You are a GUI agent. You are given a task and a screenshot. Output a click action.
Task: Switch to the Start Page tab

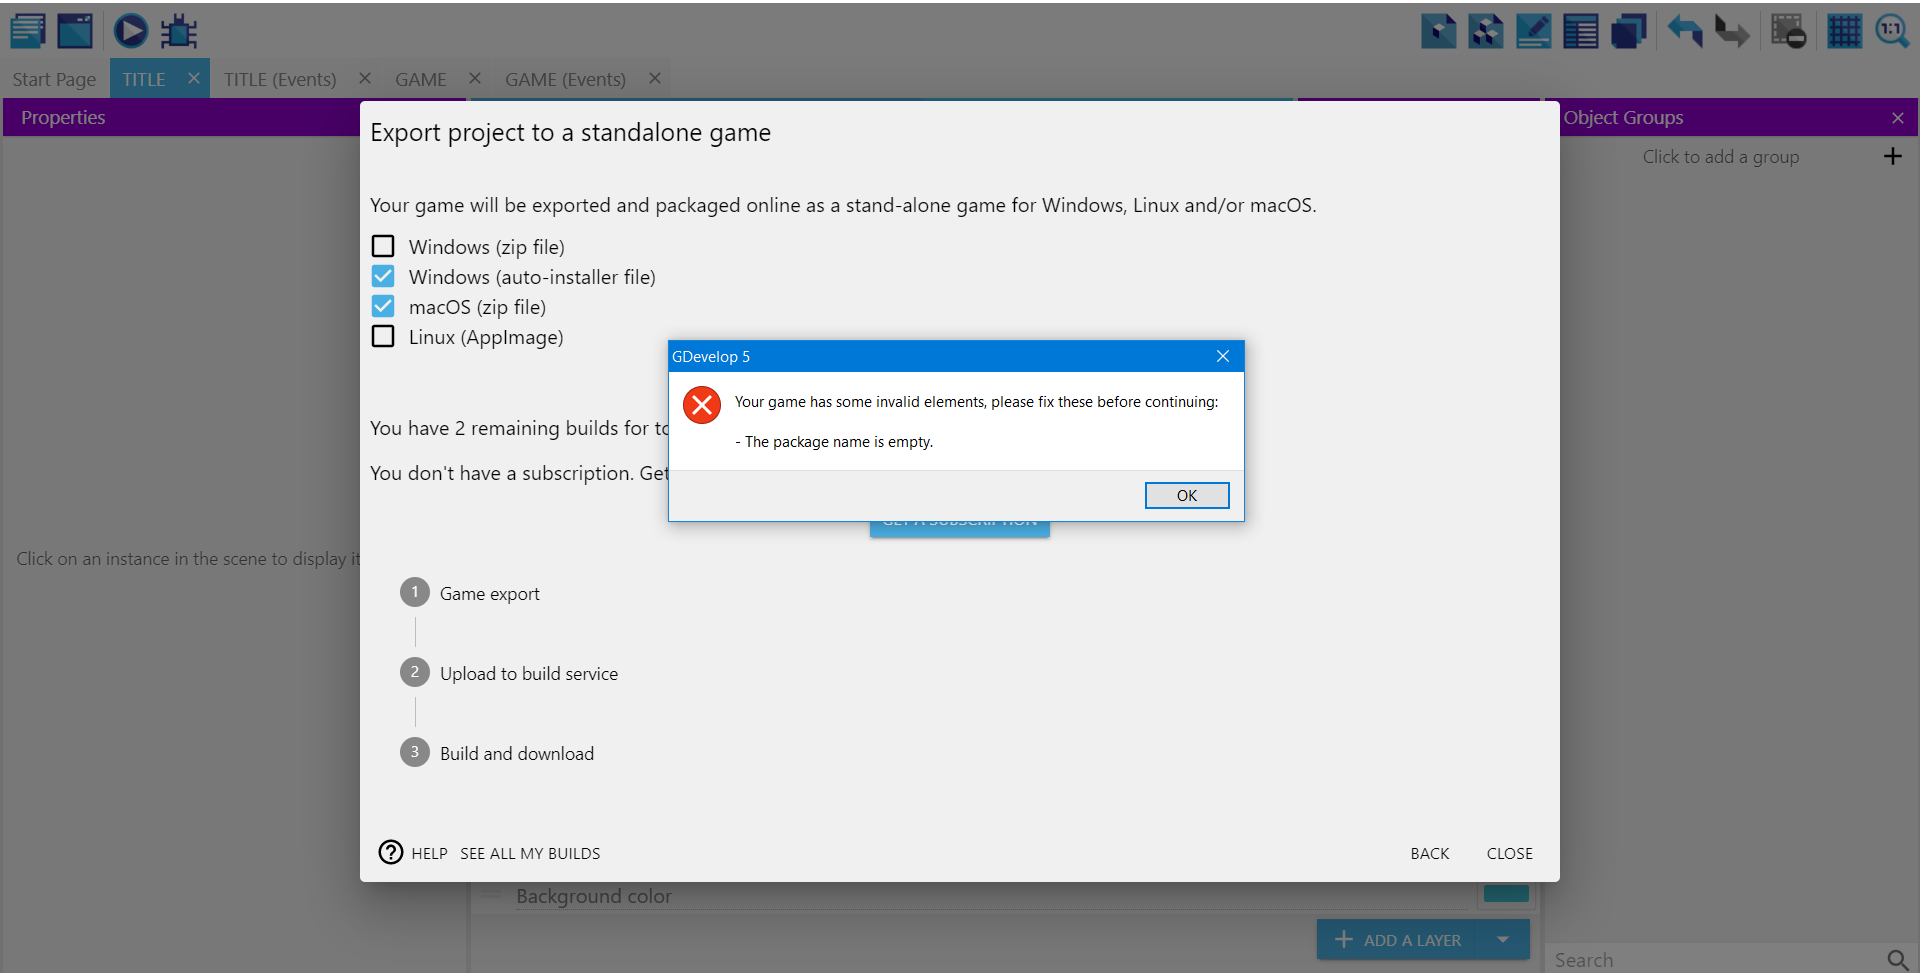54,79
